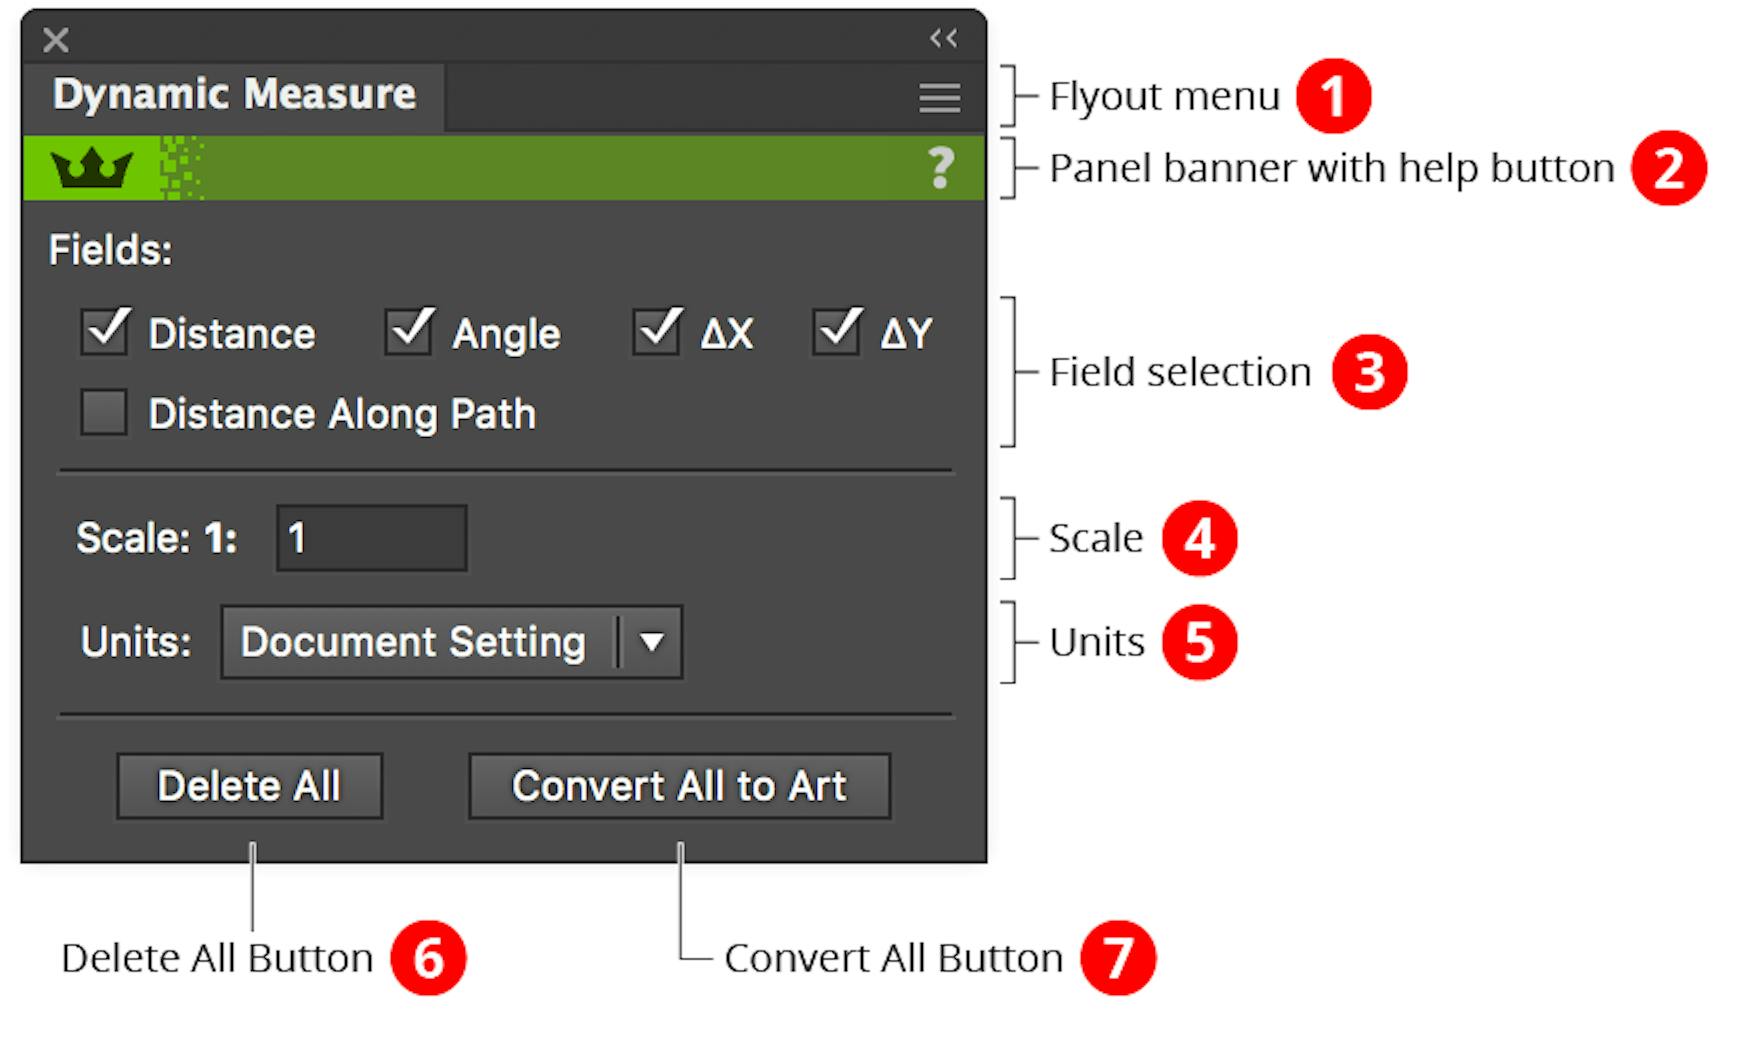Click the Units dropdown arrow triangle

click(x=652, y=643)
